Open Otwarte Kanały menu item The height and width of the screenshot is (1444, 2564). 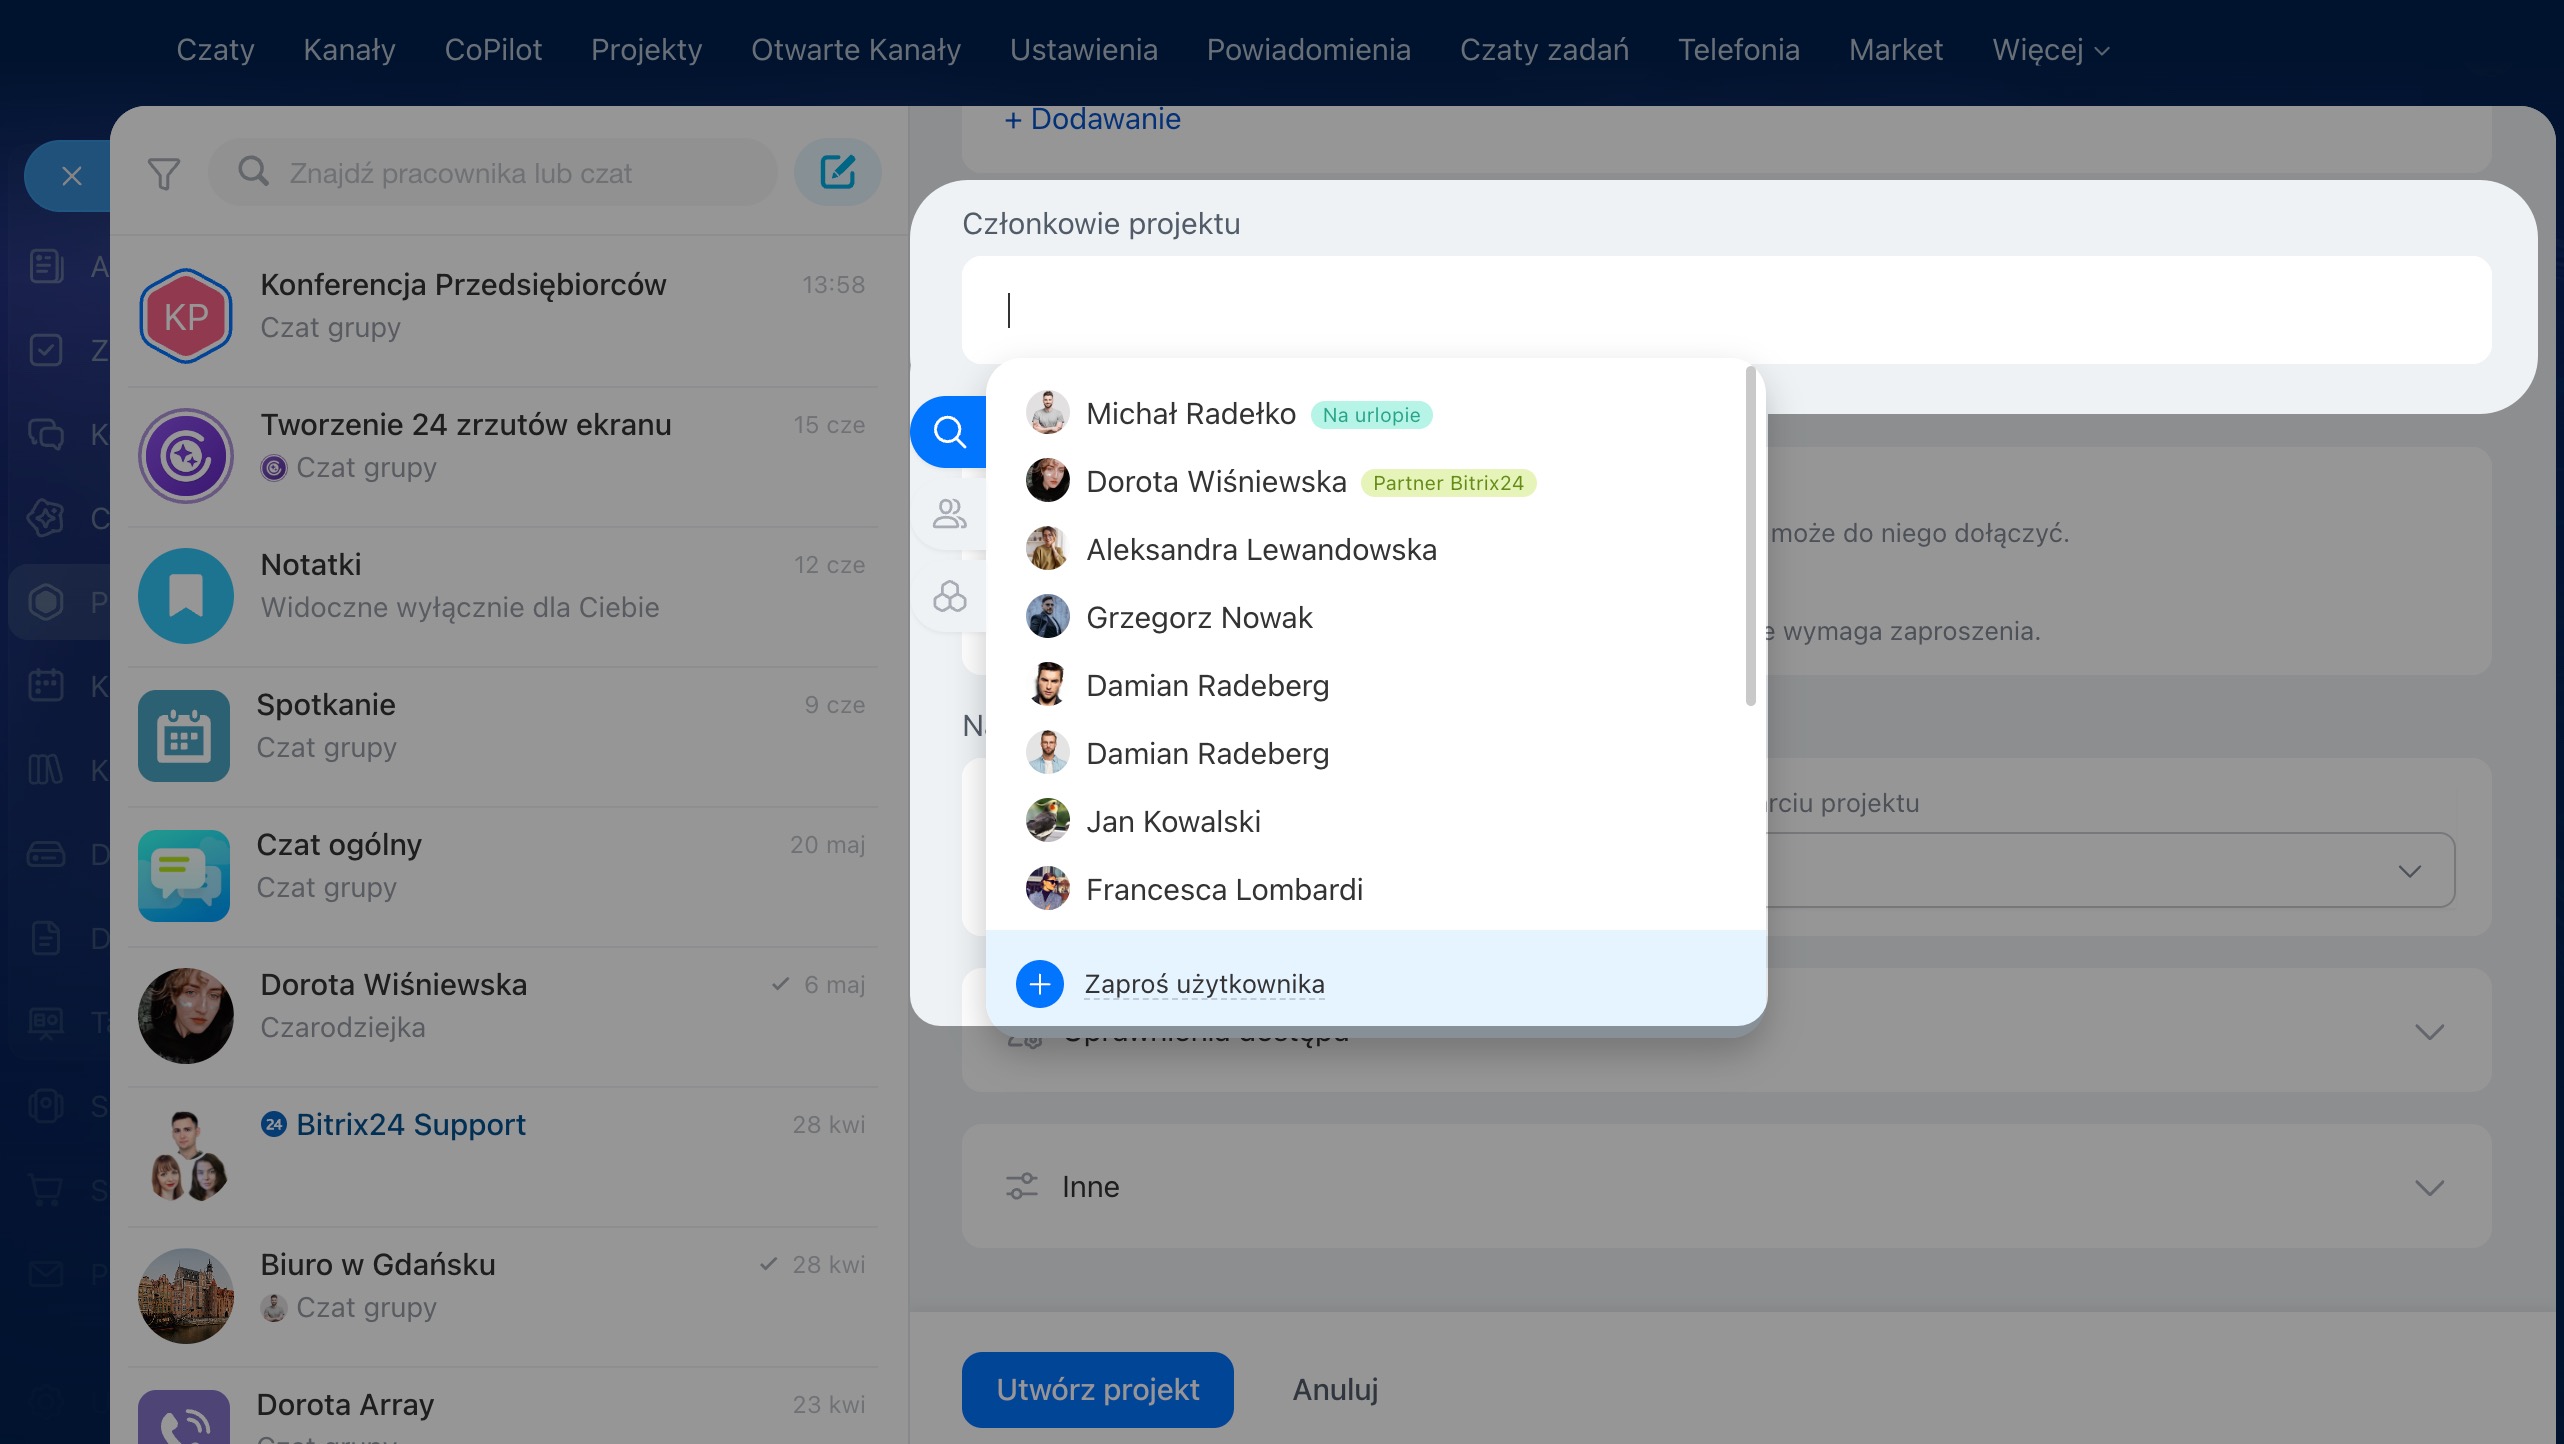pyautogui.click(x=856, y=50)
